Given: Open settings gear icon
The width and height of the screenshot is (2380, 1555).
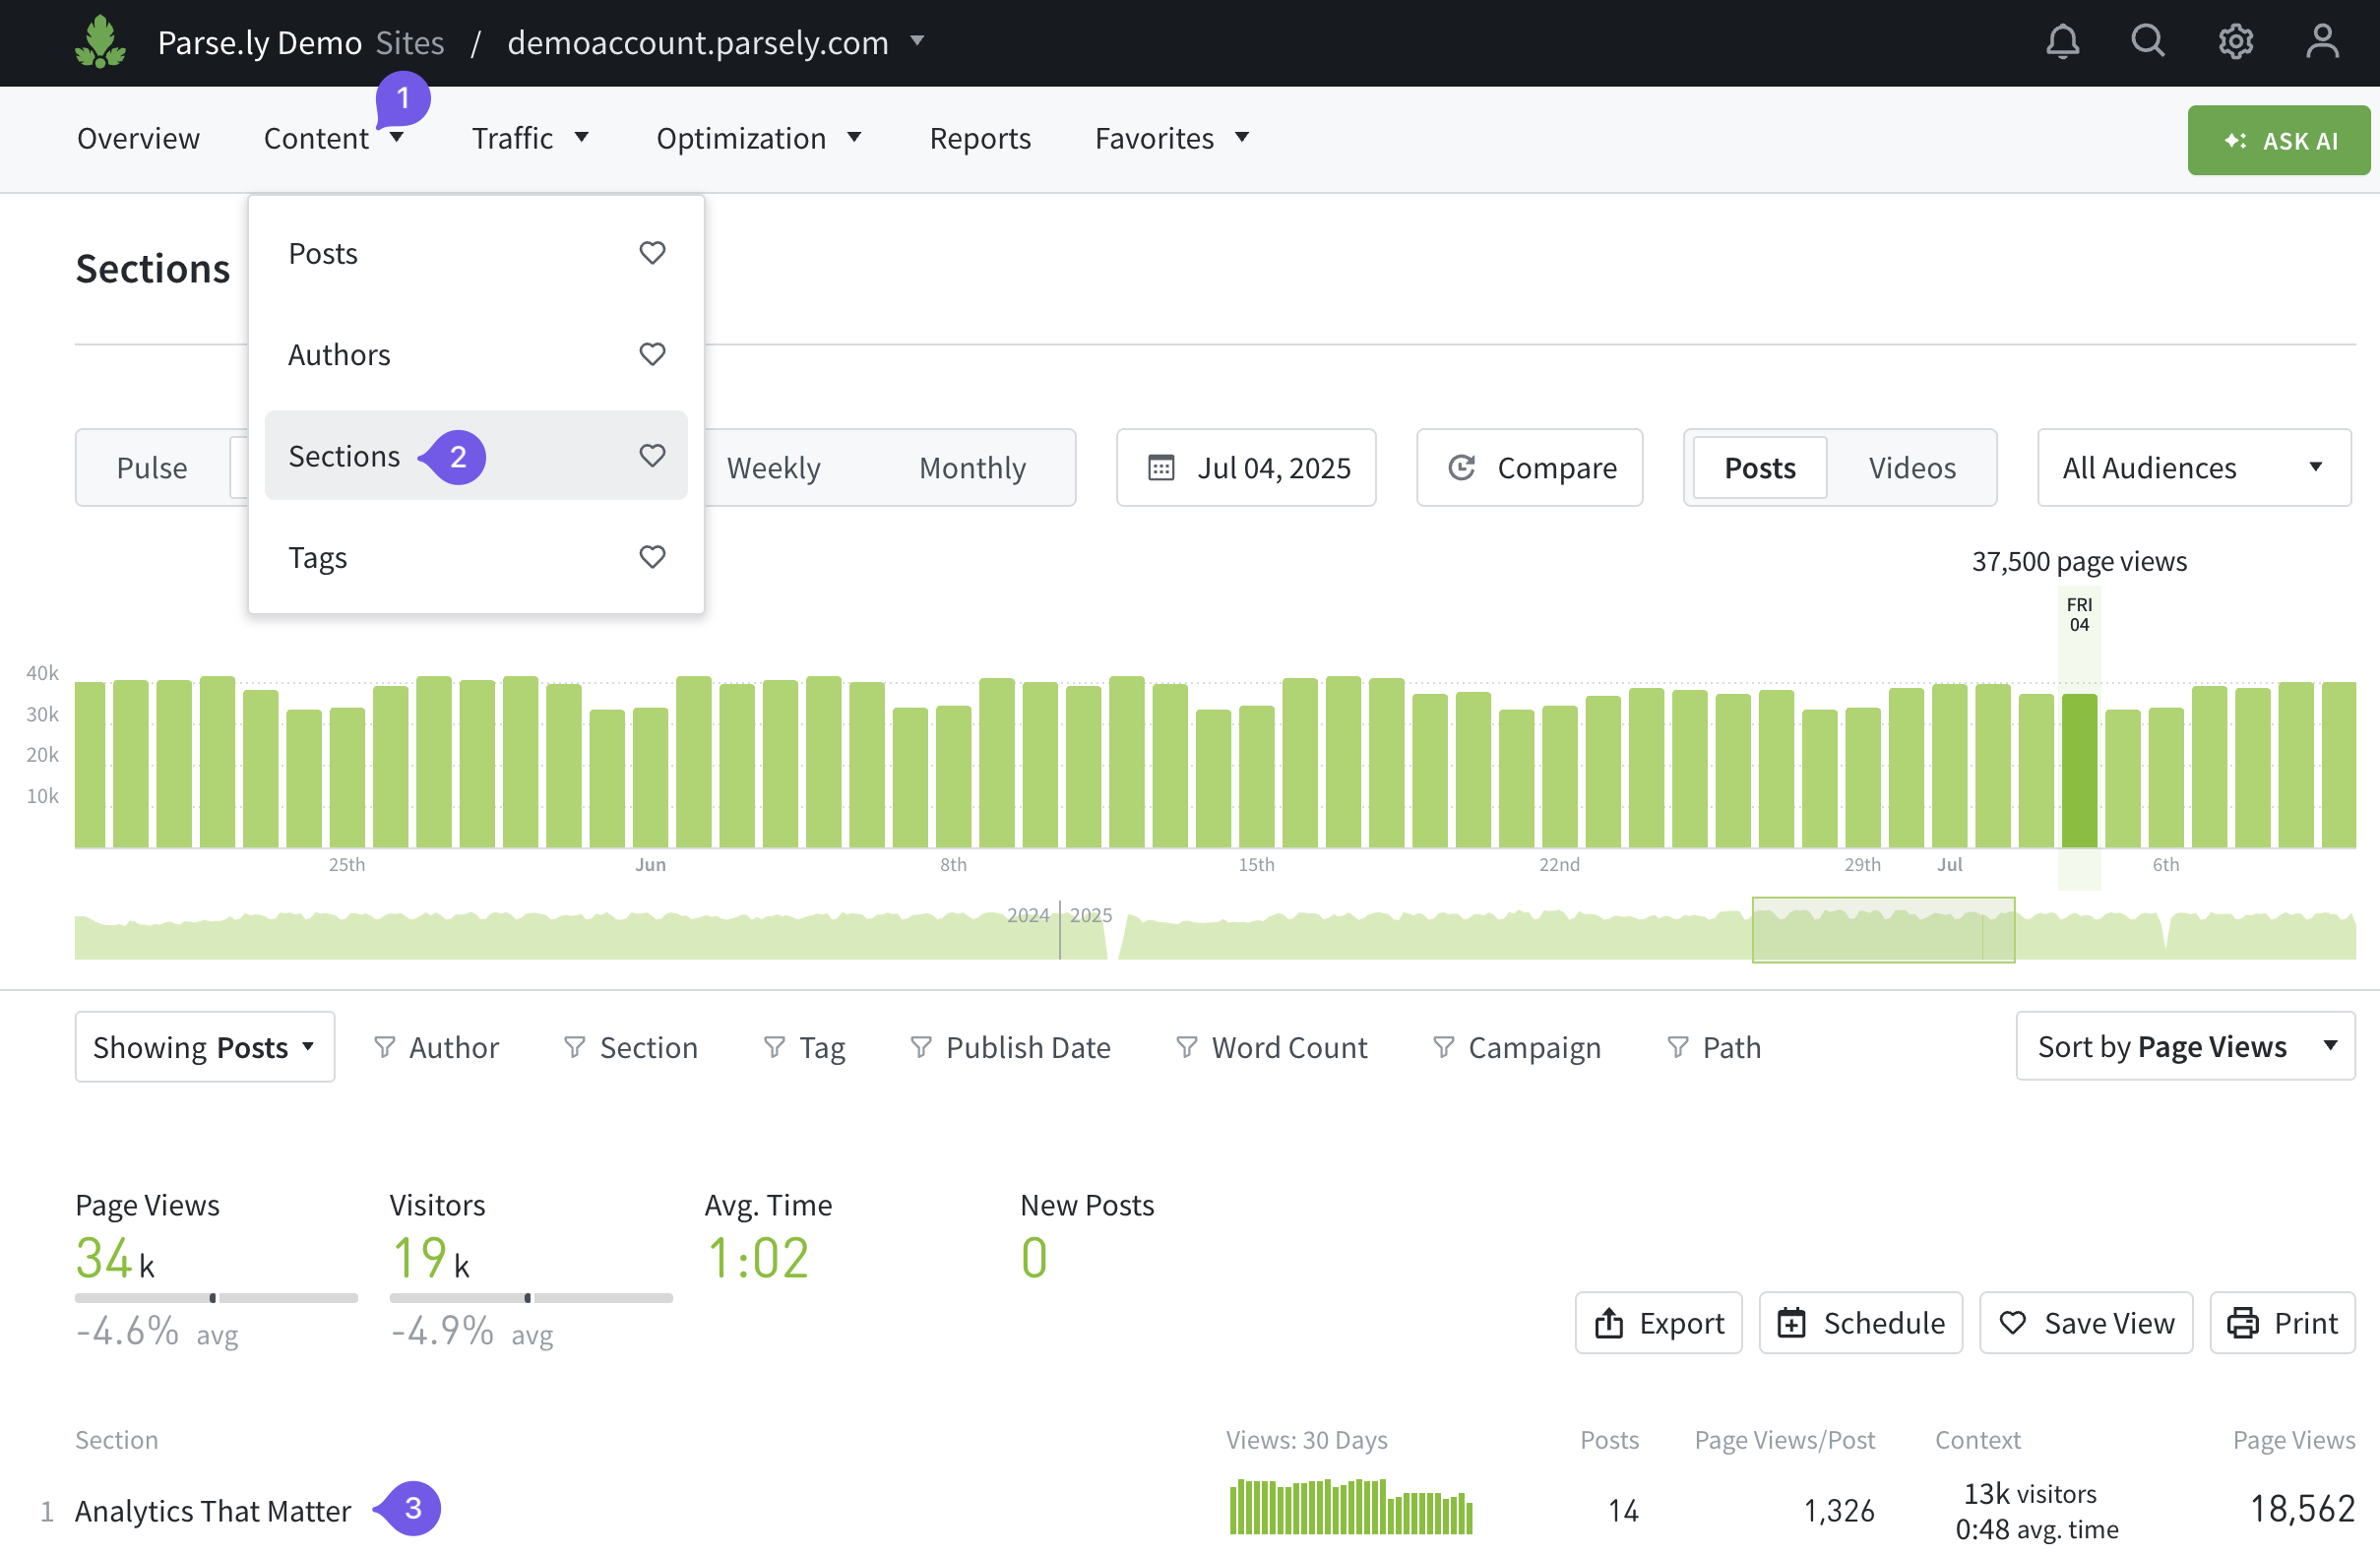Looking at the screenshot, I should 2235,42.
